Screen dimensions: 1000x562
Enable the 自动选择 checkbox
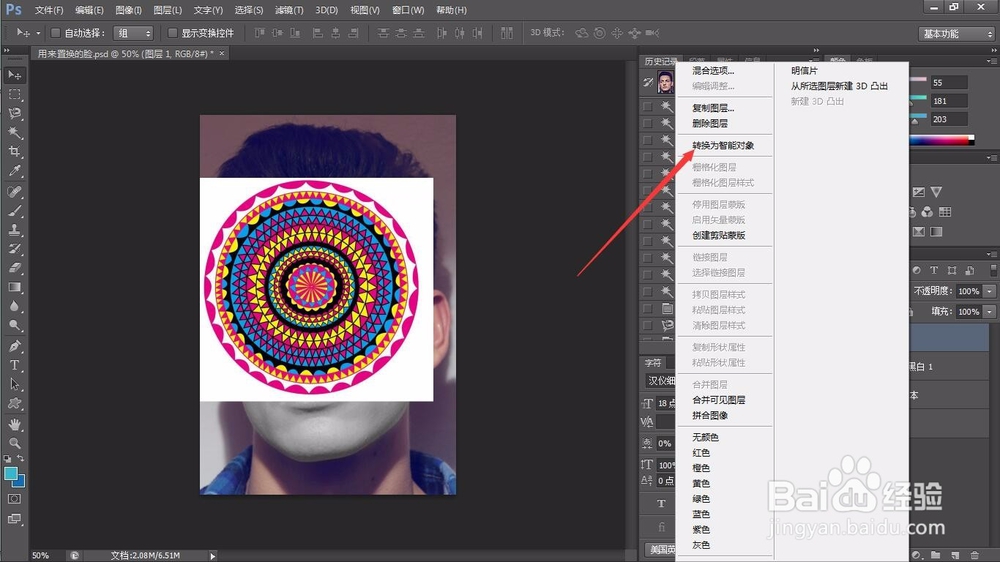coord(55,33)
